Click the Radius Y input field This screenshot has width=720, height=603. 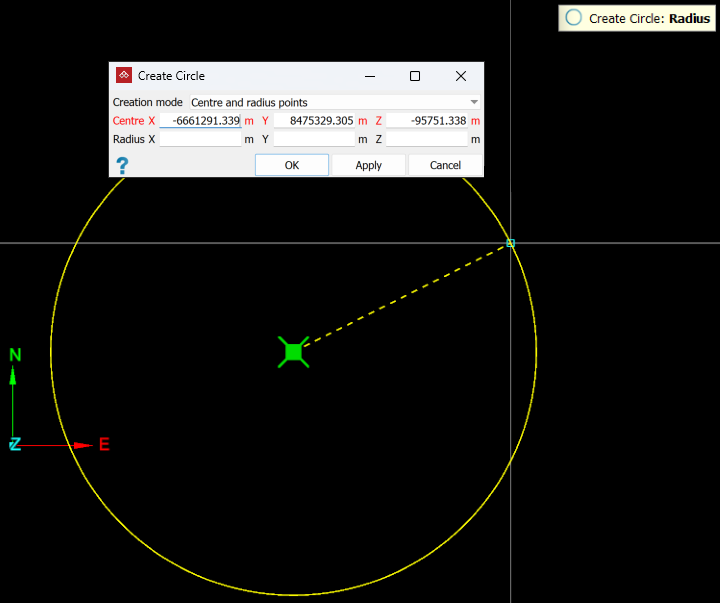314,139
